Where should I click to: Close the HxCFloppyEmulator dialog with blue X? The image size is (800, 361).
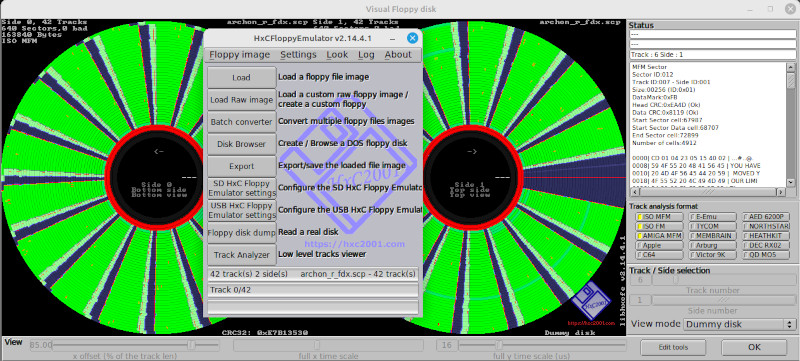pos(412,38)
